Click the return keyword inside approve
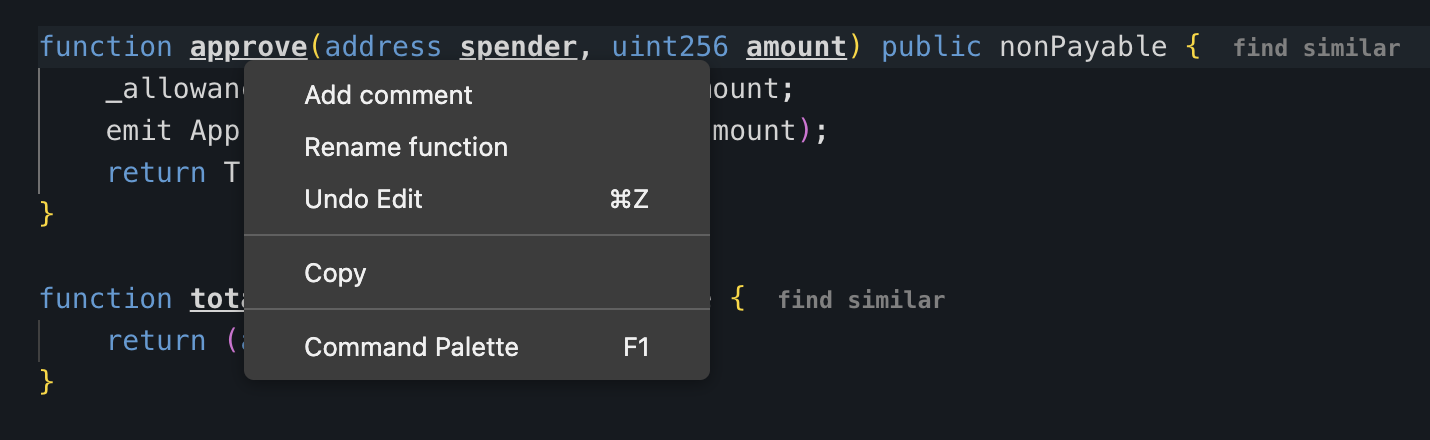This screenshot has width=1430, height=440. click(x=157, y=172)
